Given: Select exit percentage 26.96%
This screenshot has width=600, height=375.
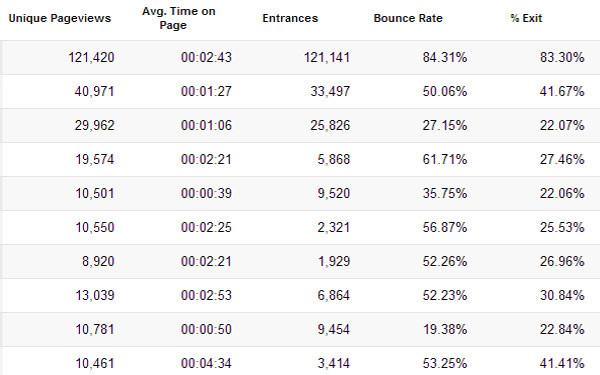Looking at the screenshot, I should pyautogui.click(x=562, y=262).
